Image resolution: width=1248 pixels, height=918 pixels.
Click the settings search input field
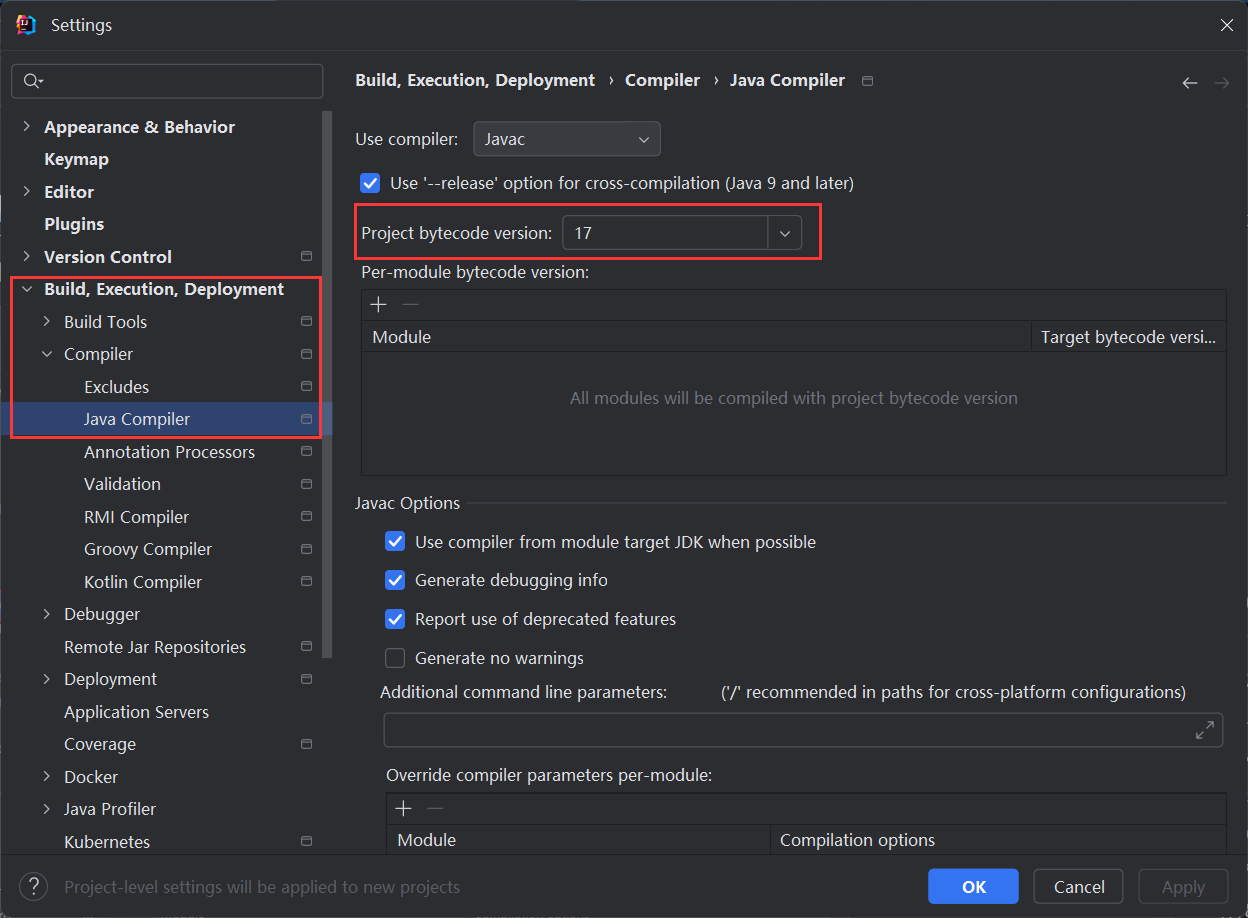[x=167, y=81]
